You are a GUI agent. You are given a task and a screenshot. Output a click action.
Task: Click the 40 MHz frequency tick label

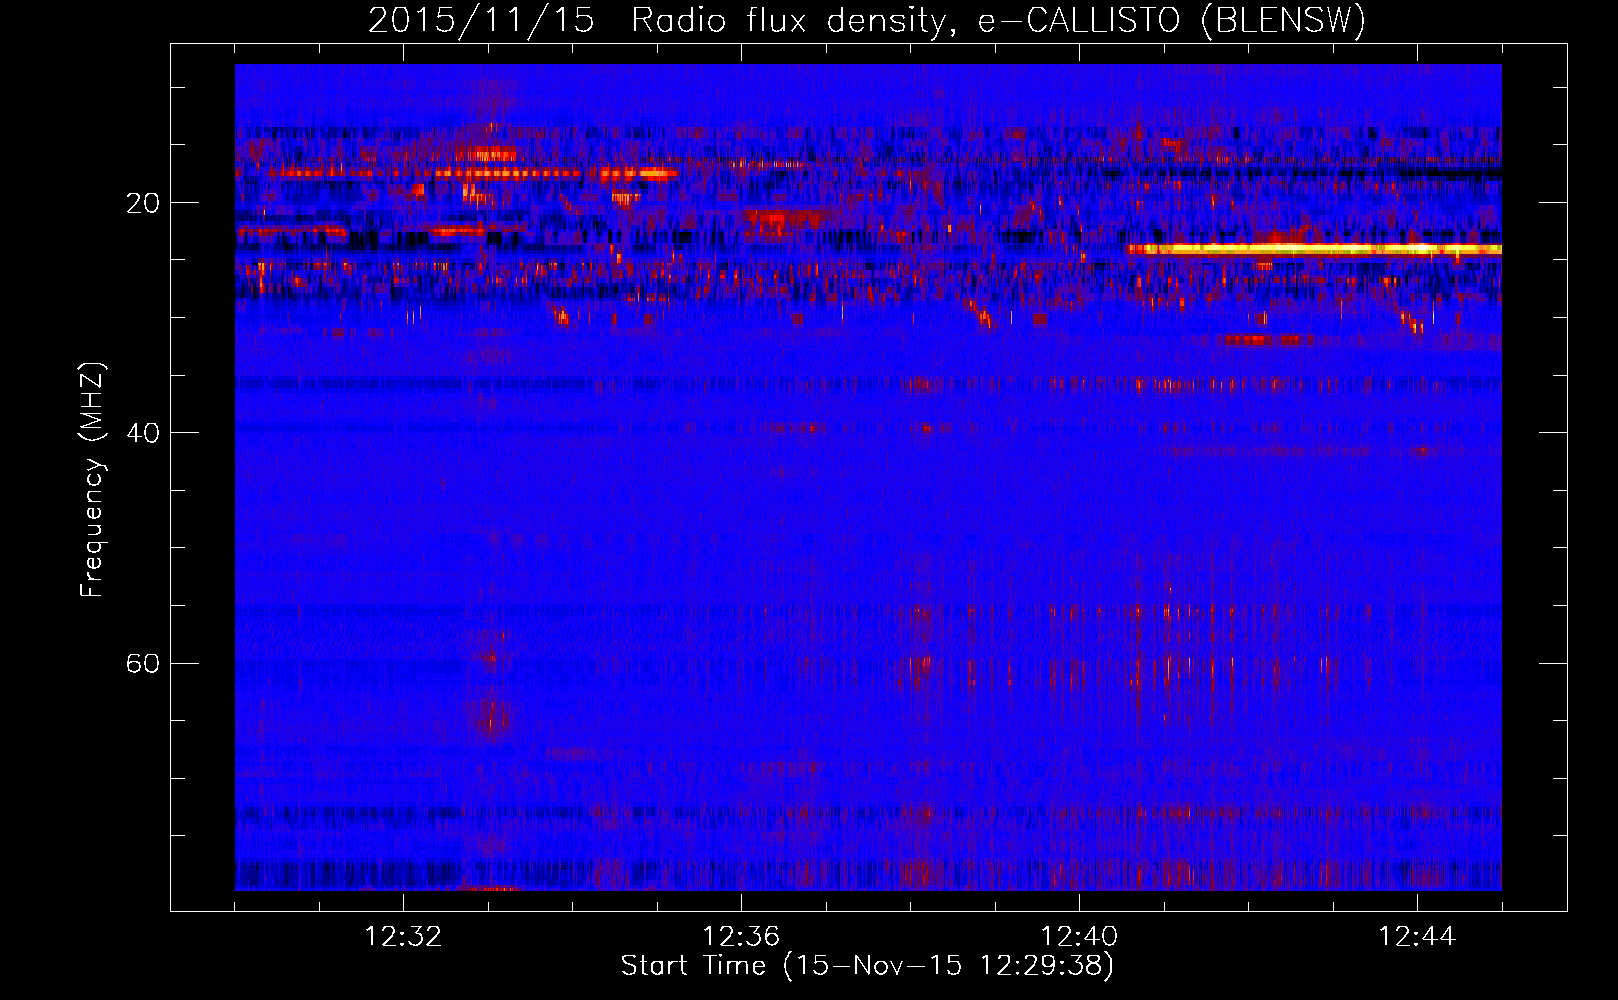click(143, 433)
